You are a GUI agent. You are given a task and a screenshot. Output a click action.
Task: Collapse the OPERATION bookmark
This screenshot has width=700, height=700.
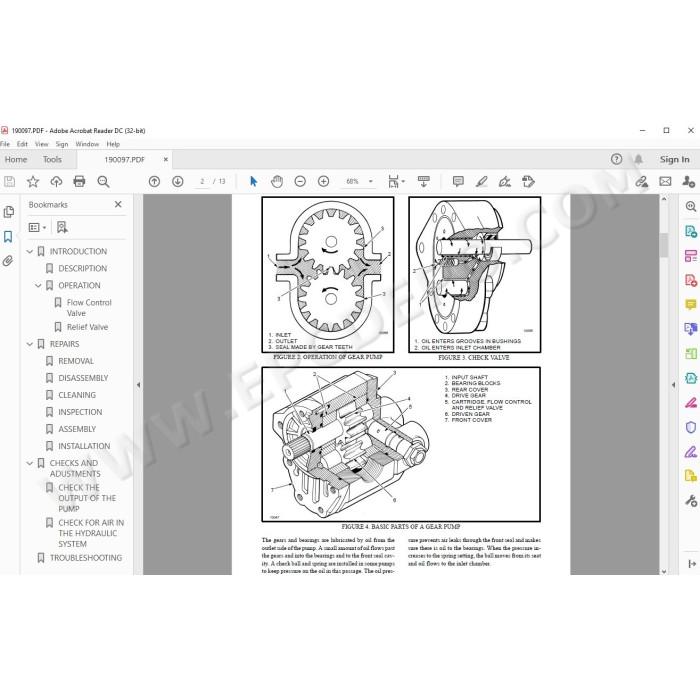(x=38, y=286)
